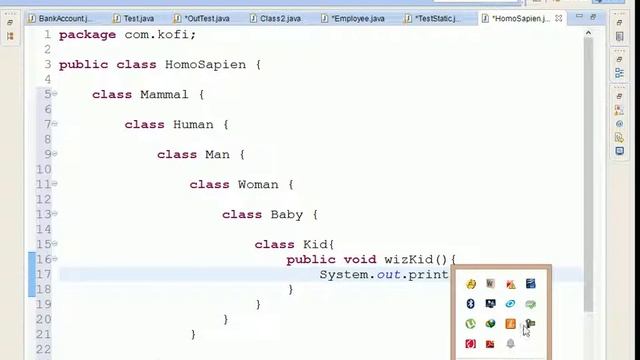640x360 pixels.
Task: Click the gray W tray icon
Action: point(490,284)
